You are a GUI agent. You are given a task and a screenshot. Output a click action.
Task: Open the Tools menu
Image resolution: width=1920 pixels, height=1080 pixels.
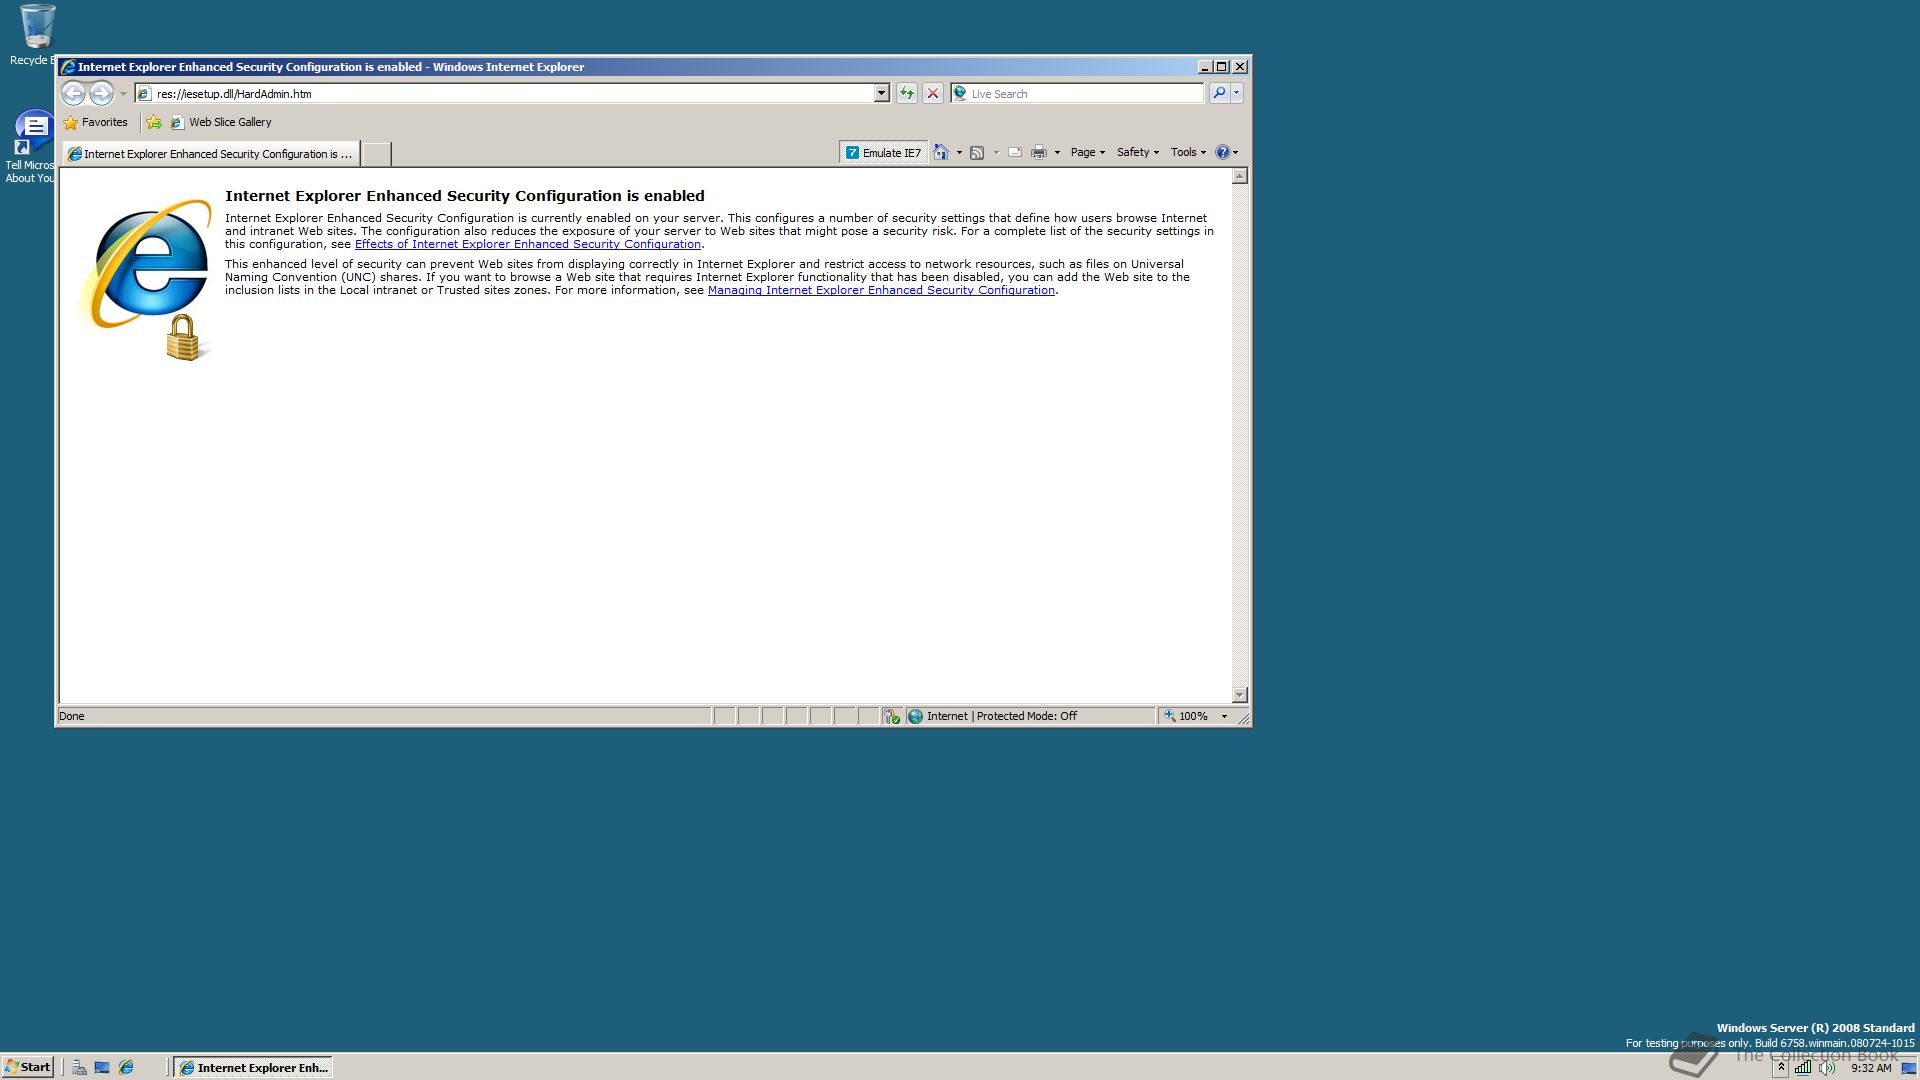(1188, 152)
